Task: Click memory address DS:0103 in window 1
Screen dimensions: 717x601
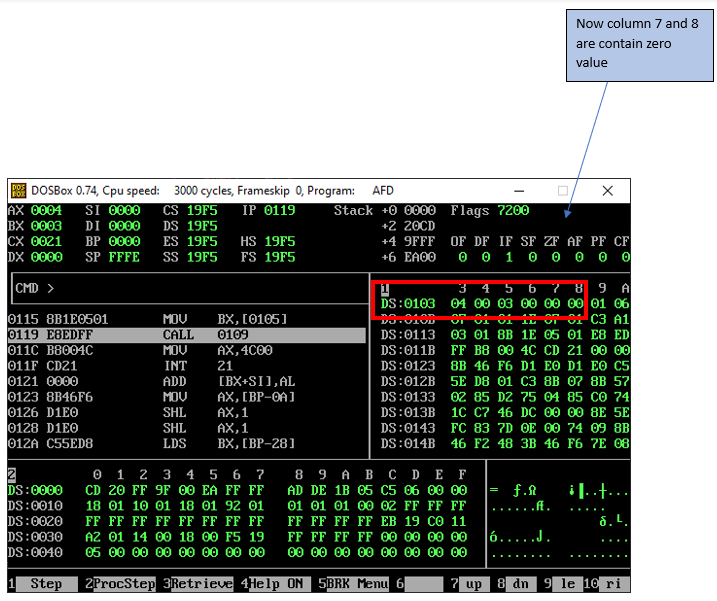Action: tap(408, 304)
